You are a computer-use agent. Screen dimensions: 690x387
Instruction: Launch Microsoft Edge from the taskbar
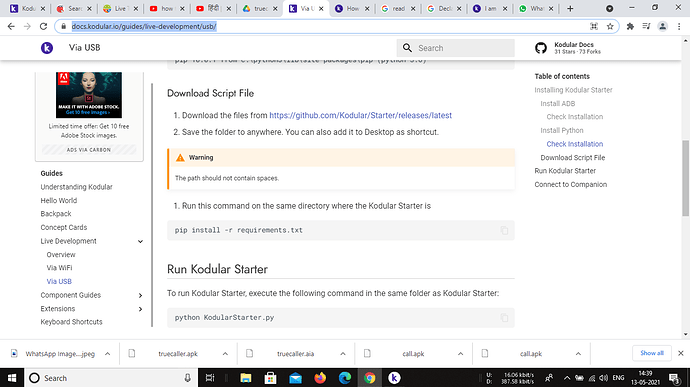[345, 378]
